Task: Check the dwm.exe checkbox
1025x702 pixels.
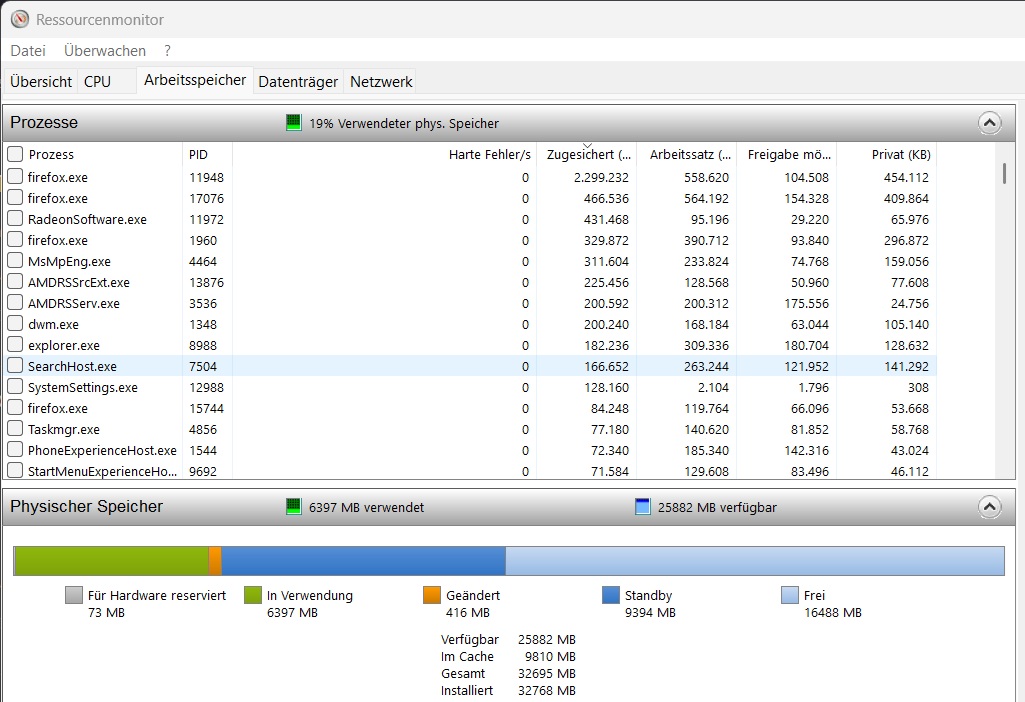Action: 15,324
